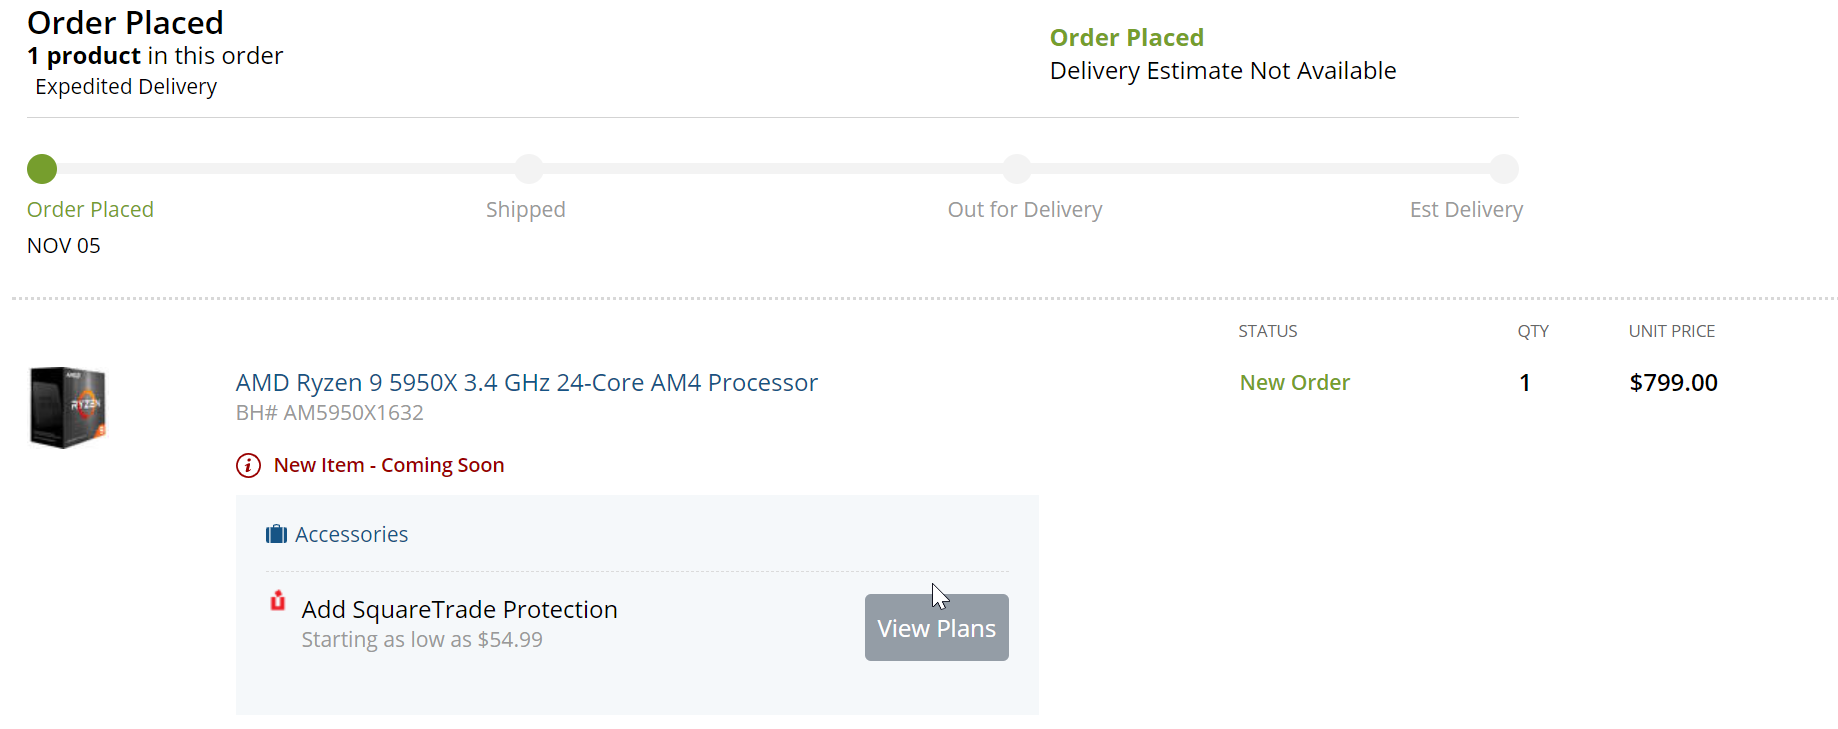The image size is (1838, 729).
Task: Click the View Plans button
Action: tap(936, 627)
